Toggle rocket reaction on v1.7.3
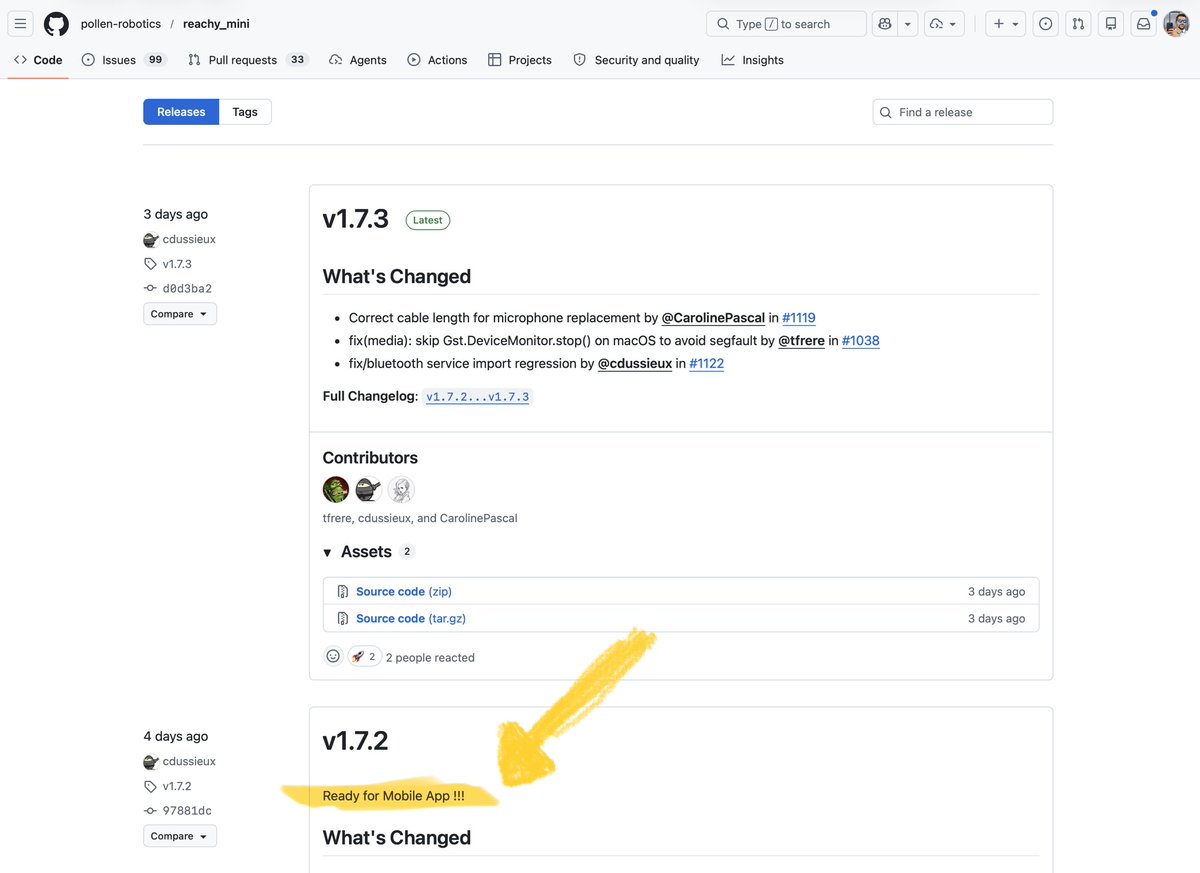The height and width of the screenshot is (873, 1200). click(364, 657)
